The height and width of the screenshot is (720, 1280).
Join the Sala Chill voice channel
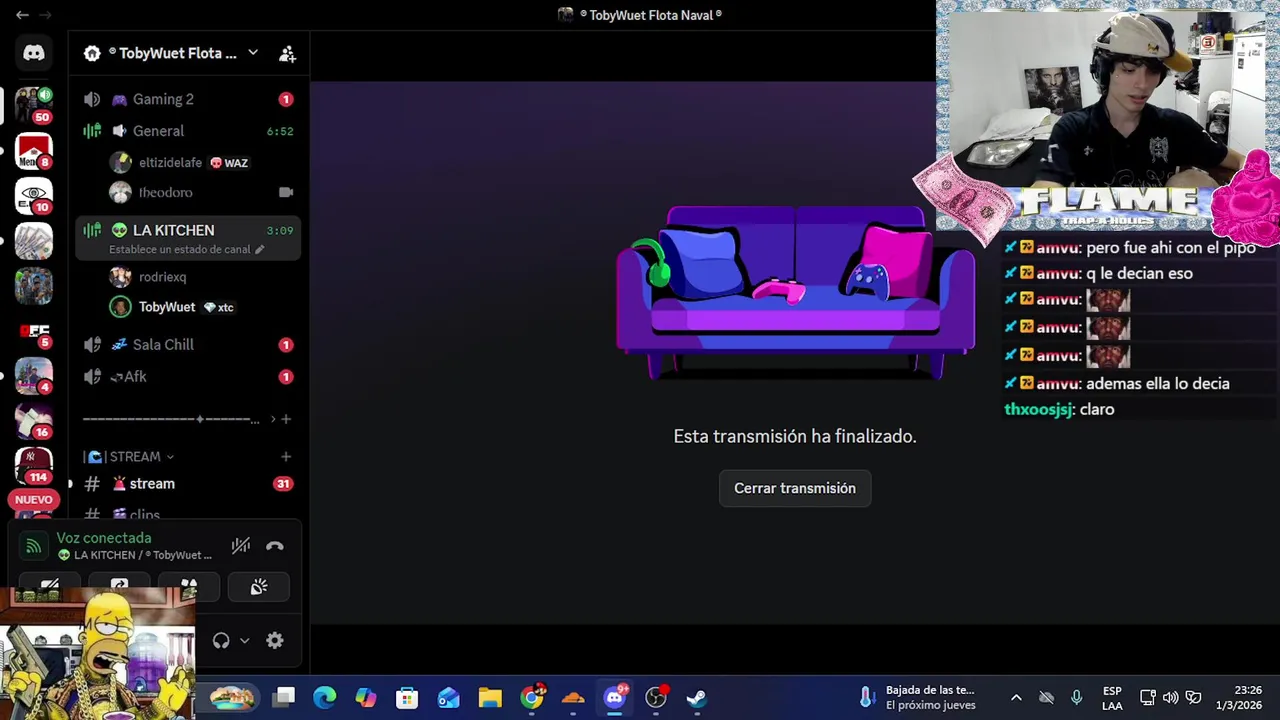pyautogui.click(x=188, y=345)
